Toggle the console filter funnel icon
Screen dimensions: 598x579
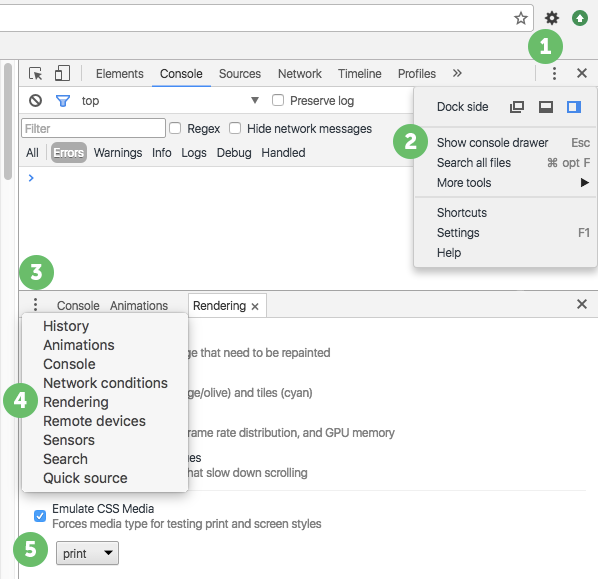[x=63, y=101]
